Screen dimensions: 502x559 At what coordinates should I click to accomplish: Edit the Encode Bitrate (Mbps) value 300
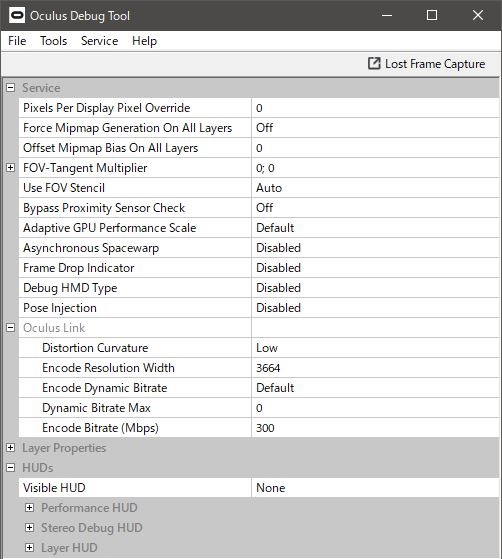375,428
